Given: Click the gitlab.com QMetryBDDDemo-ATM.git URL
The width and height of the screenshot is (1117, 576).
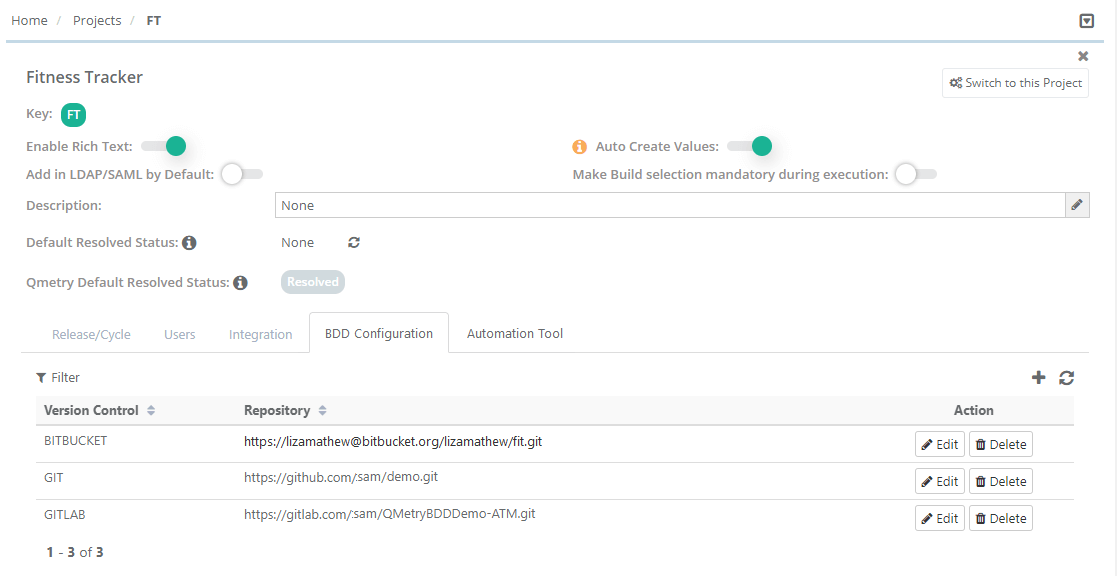Looking at the screenshot, I should (x=390, y=513).
